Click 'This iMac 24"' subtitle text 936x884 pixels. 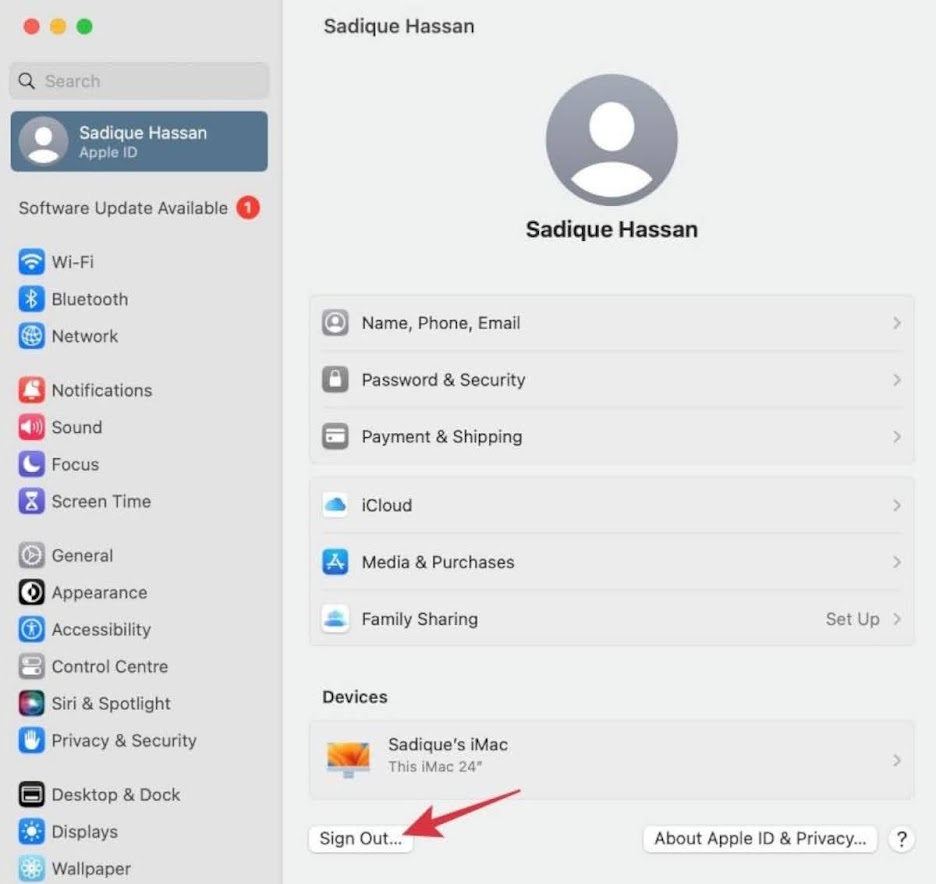point(435,766)
